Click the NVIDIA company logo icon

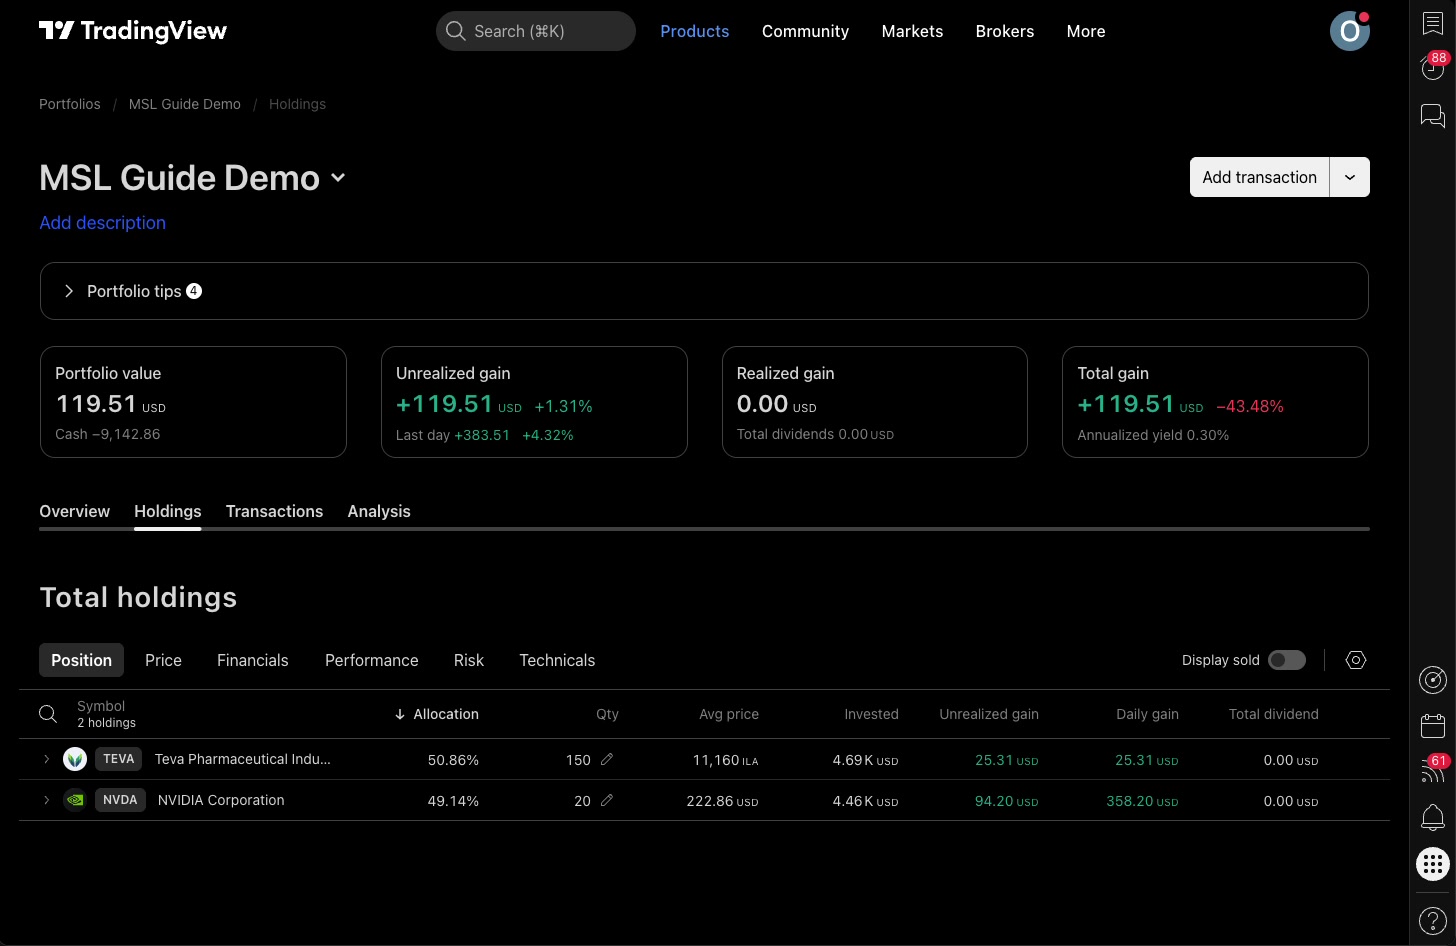coord(75,800)
